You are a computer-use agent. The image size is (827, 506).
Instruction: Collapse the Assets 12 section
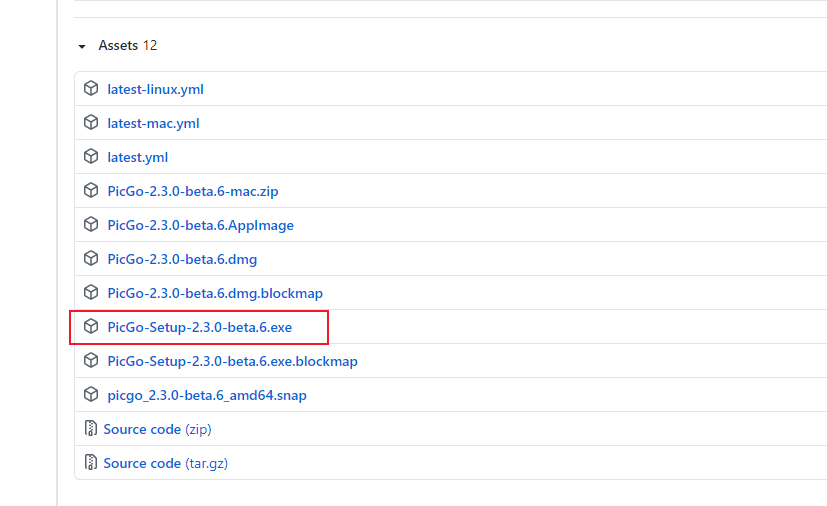(82, 46)
